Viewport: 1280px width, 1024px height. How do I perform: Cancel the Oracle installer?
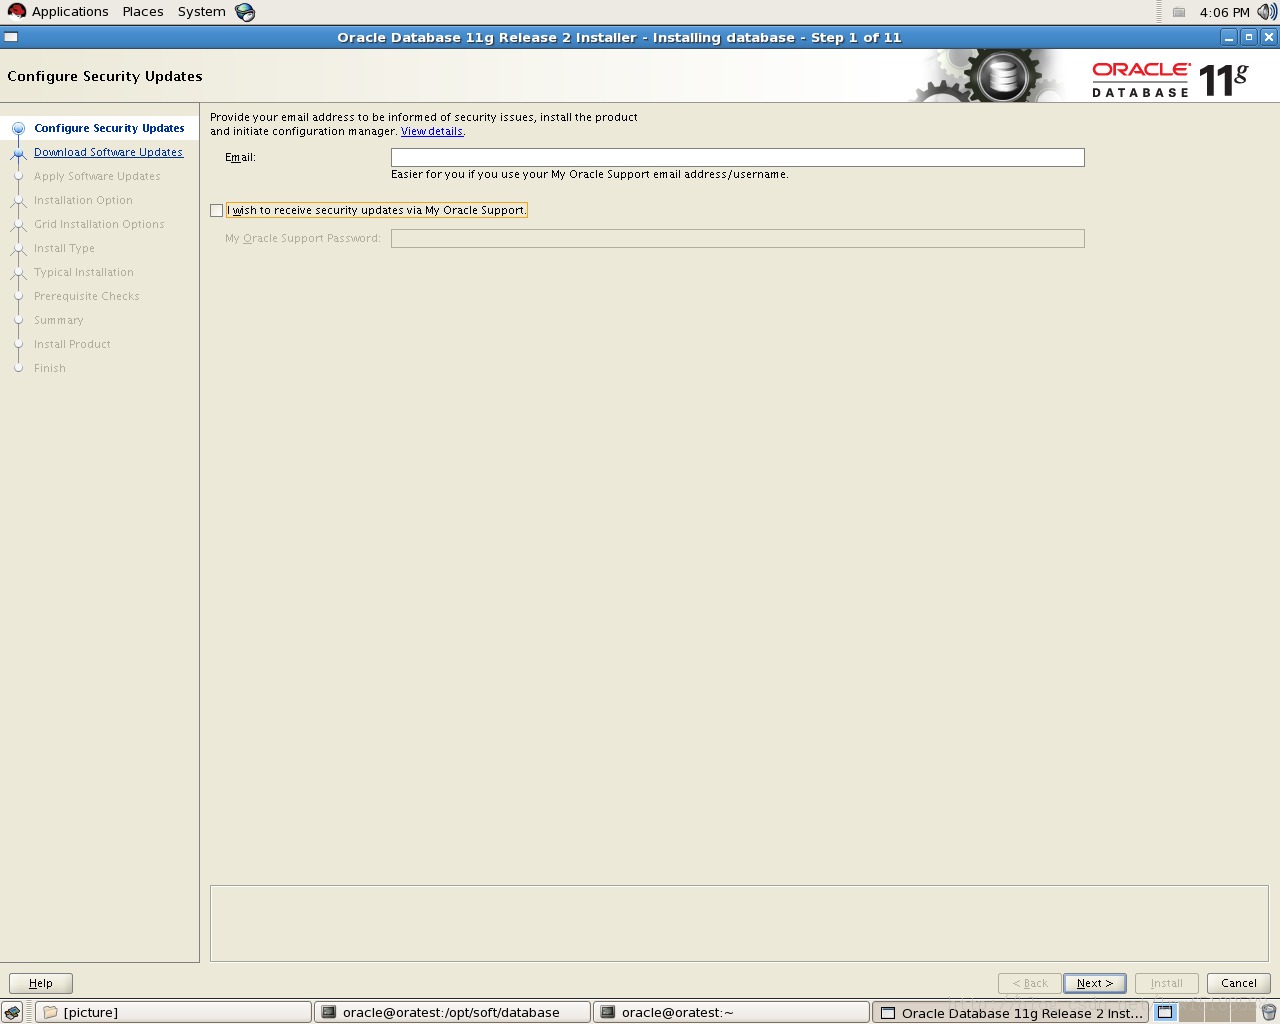point(1239,983)
